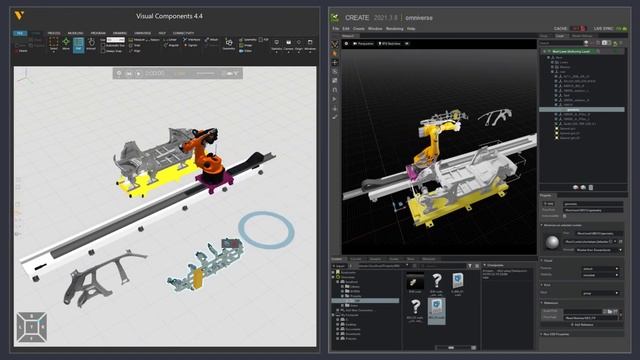Image resolution: width=640 pixels, height=360 pixels.
Task: Click the Add button in the Property panel
Action: point(549,204)
